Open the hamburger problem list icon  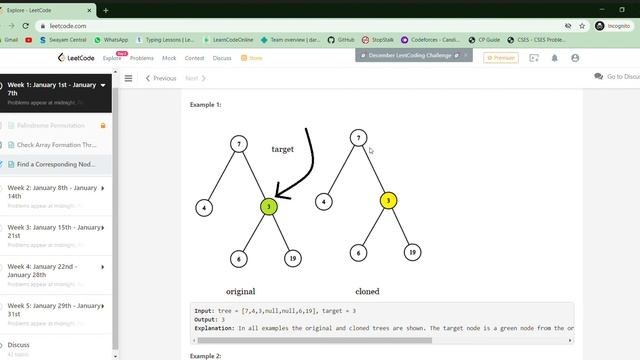point(128,78)
